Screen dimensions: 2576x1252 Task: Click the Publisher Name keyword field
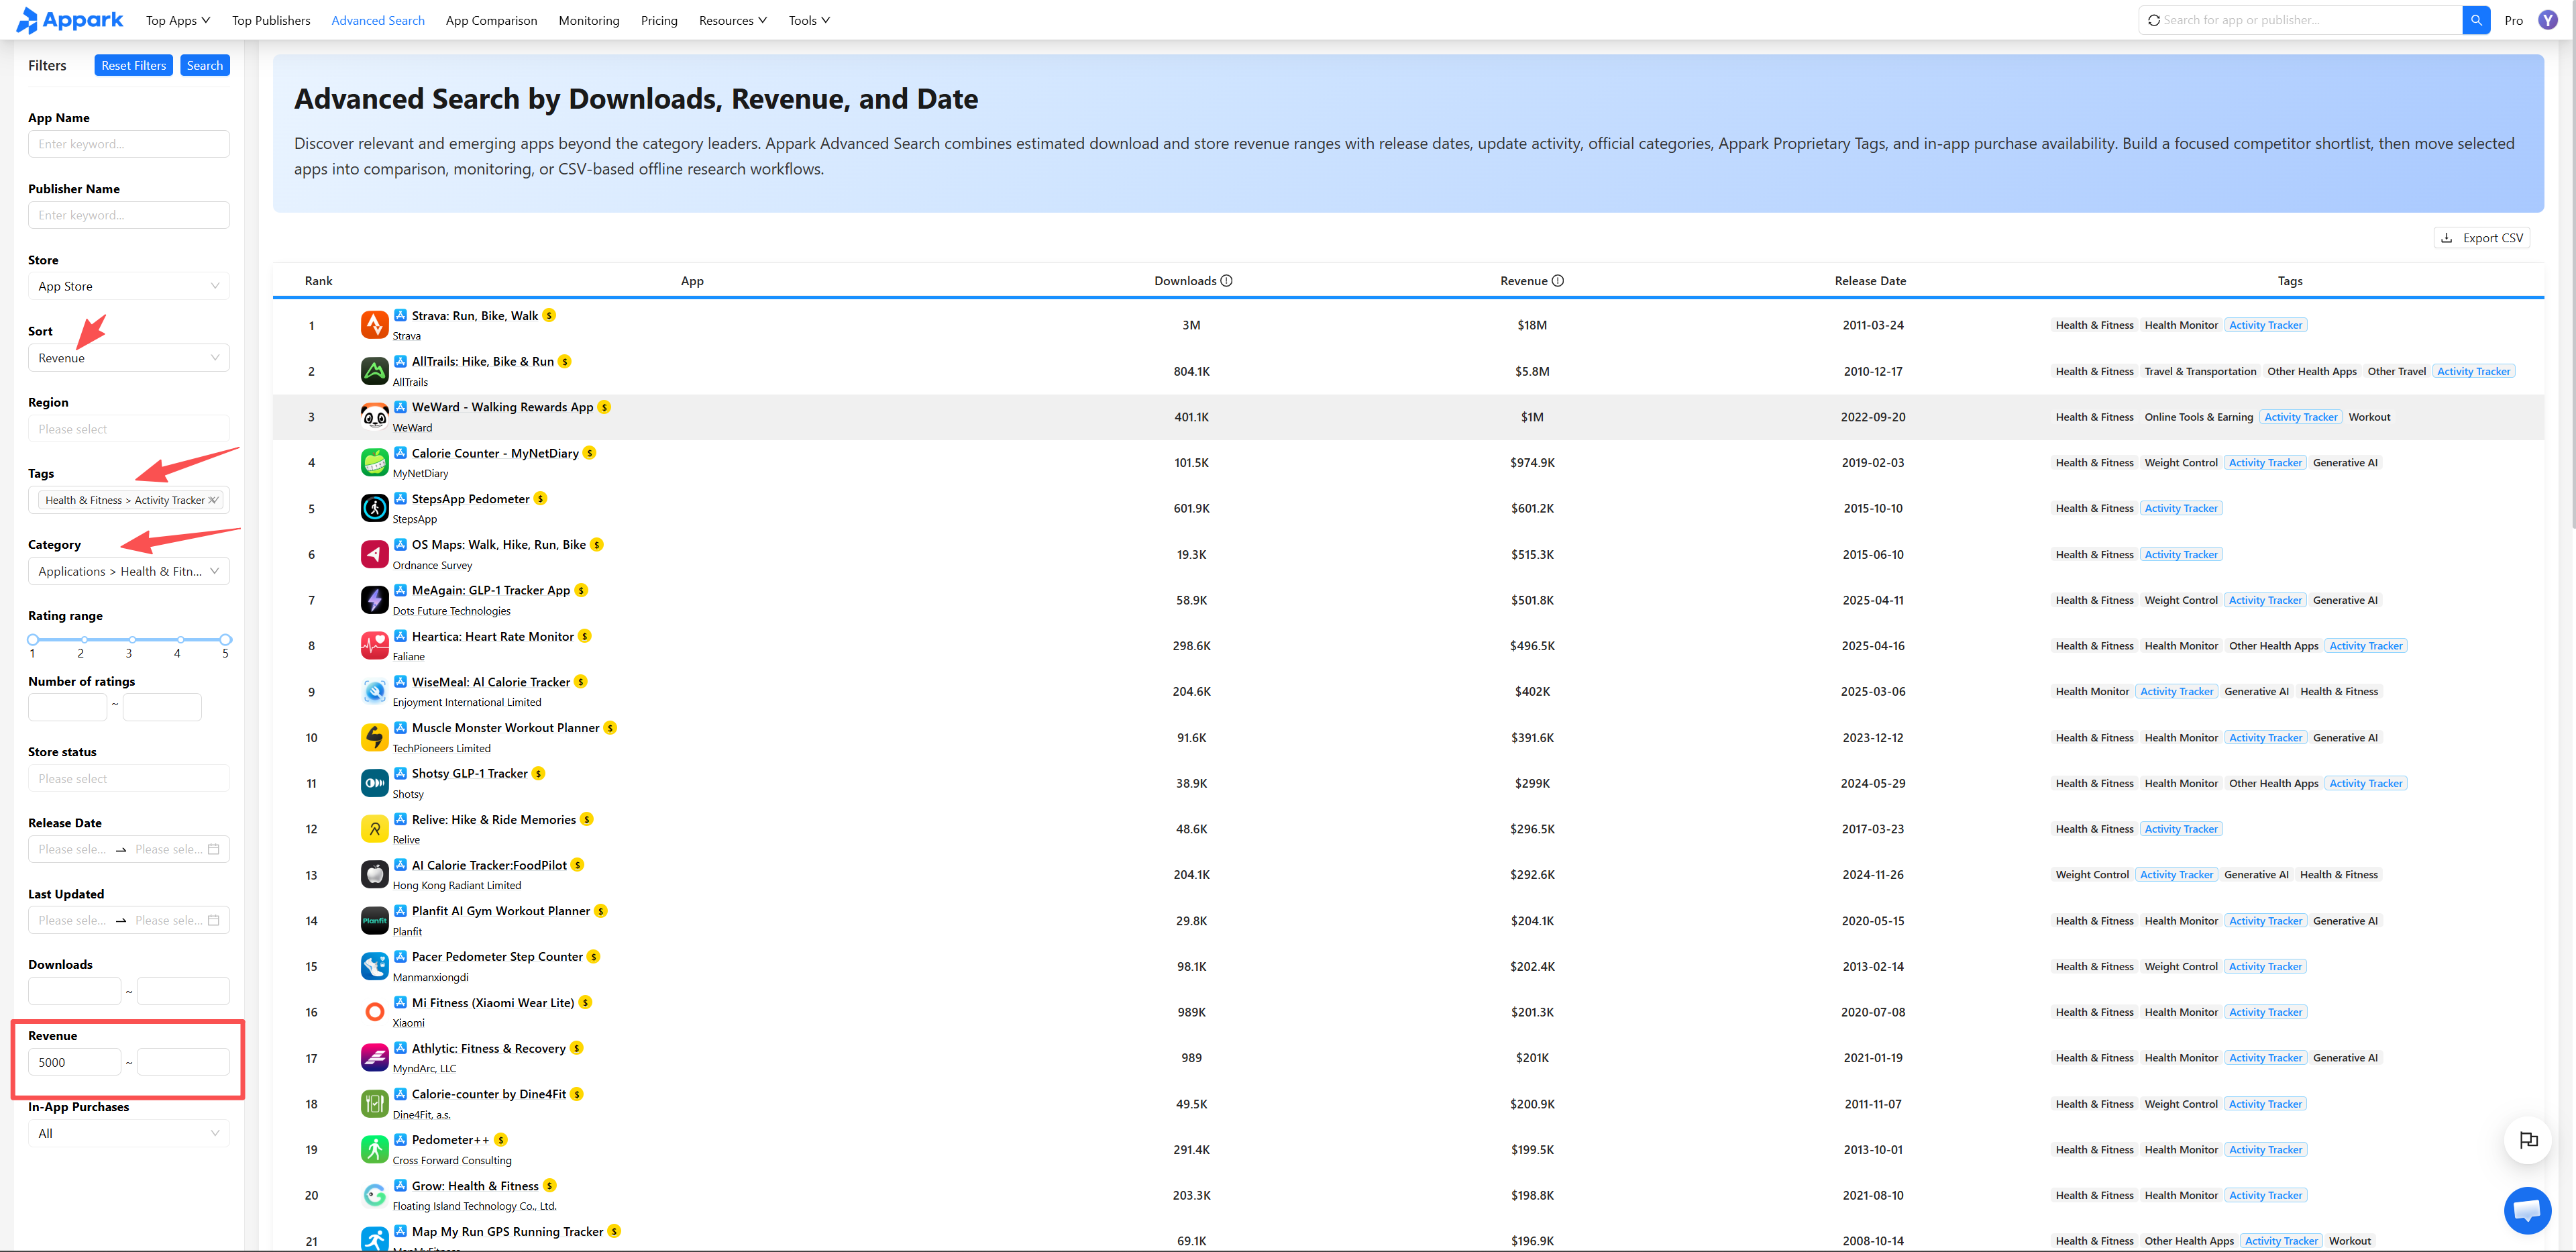pyautogui.click(x=129, y=215)
